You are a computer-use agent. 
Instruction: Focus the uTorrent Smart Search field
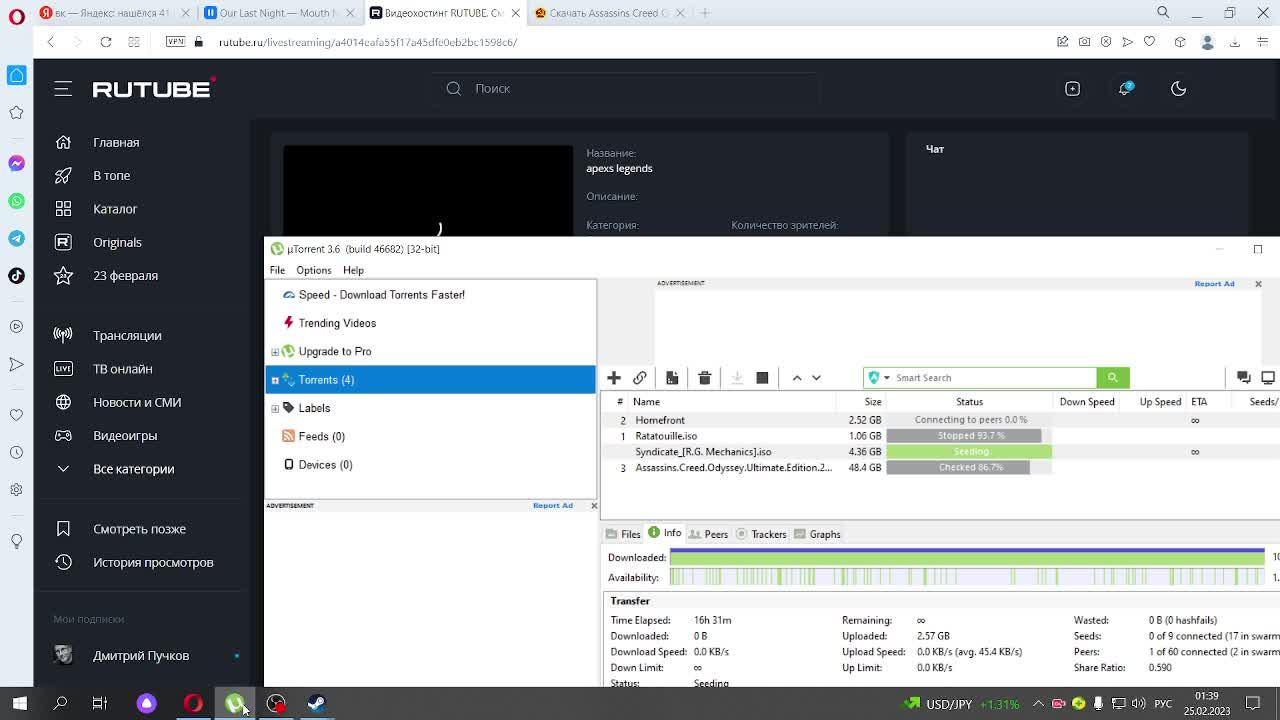tap(994, 378)
